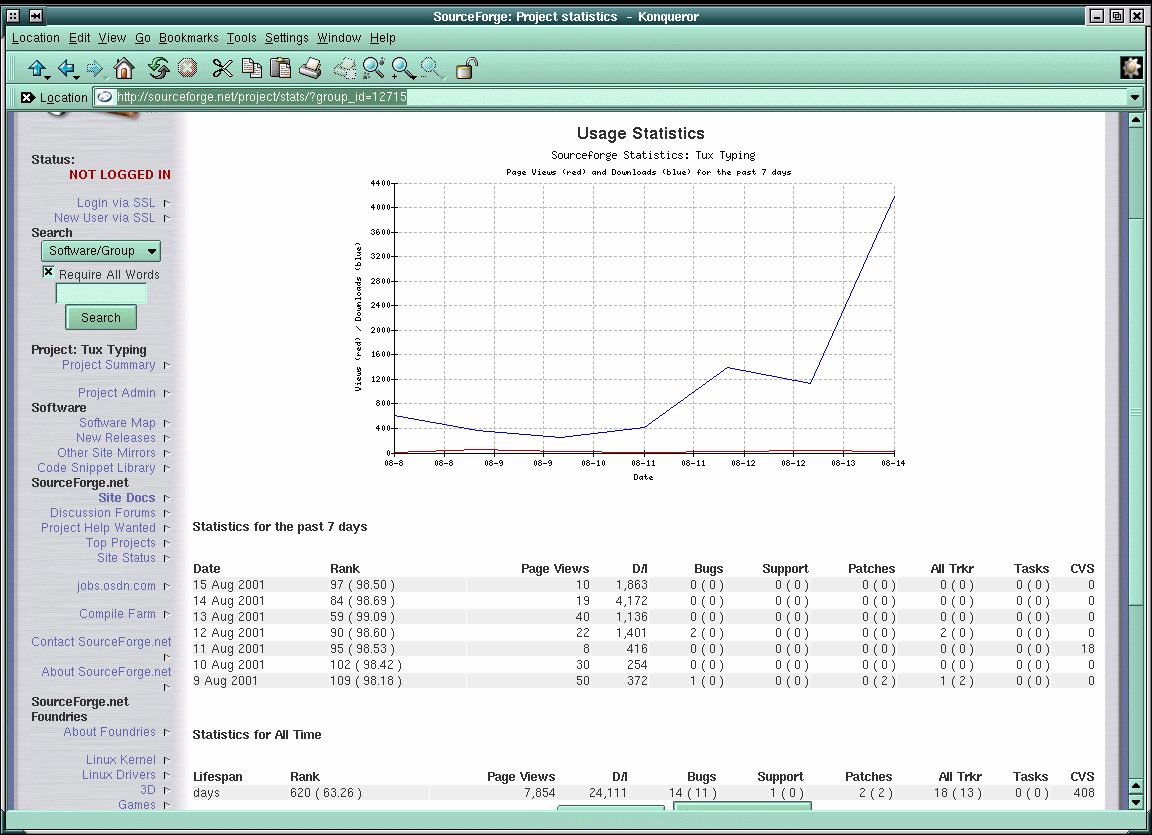The image size is (1152, 835).
Task: Open Contact SourceForge.net link
Action: pos(101,642)
